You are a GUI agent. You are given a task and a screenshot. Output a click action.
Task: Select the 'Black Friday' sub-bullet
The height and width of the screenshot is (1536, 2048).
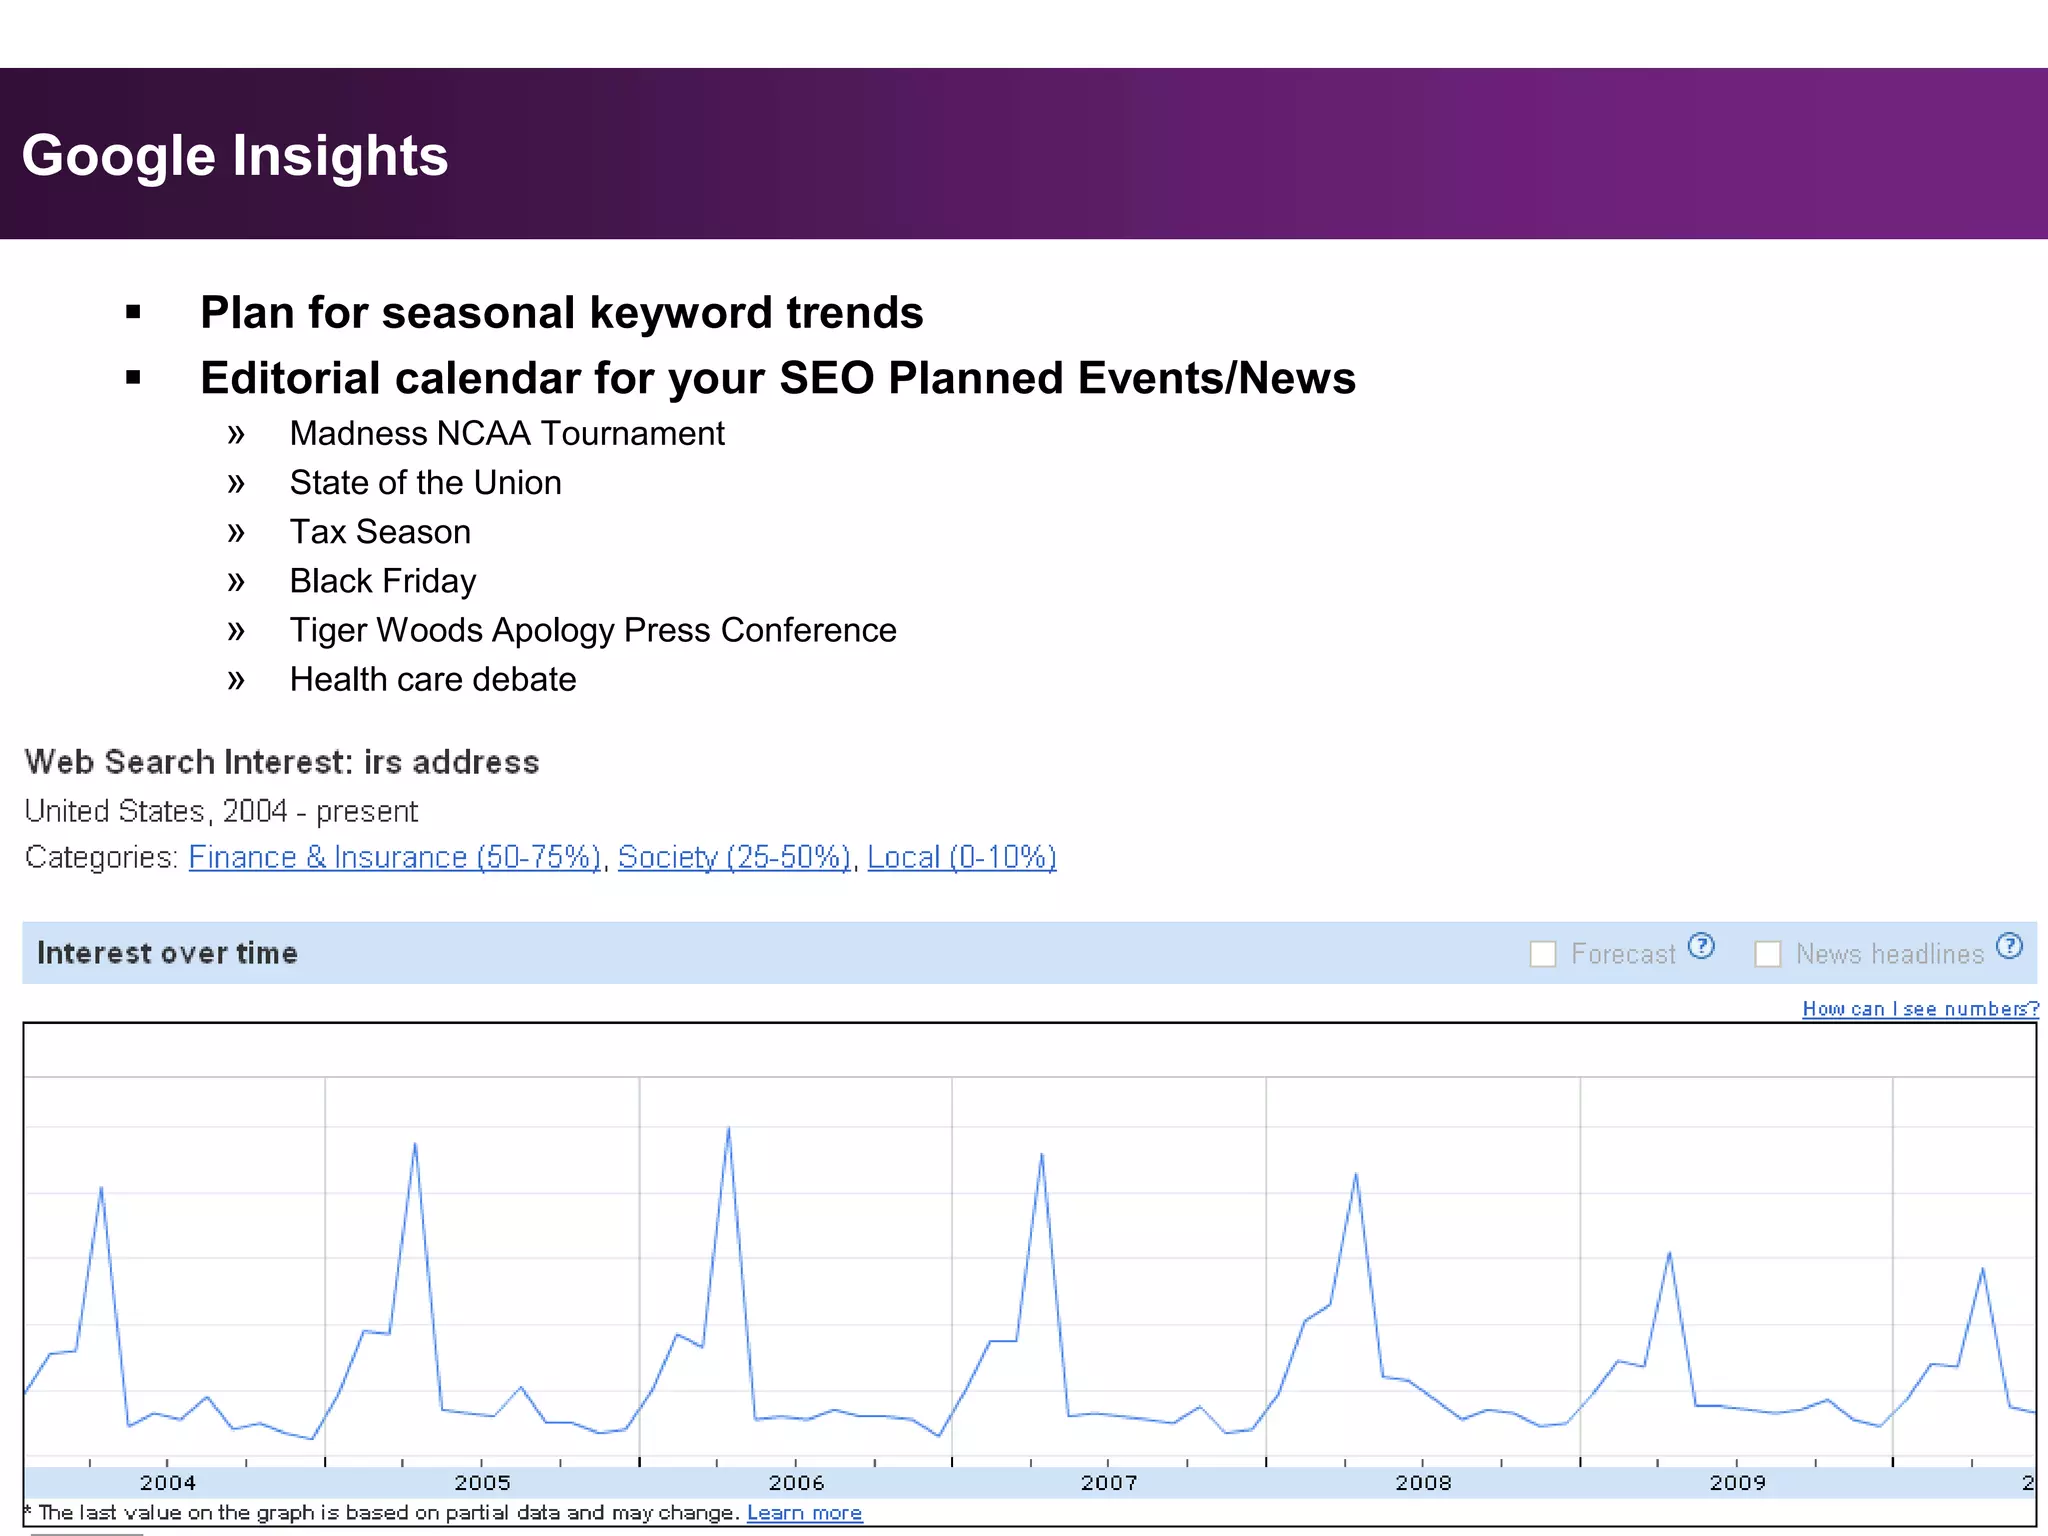pyautogui.click(x=383, y=581)
